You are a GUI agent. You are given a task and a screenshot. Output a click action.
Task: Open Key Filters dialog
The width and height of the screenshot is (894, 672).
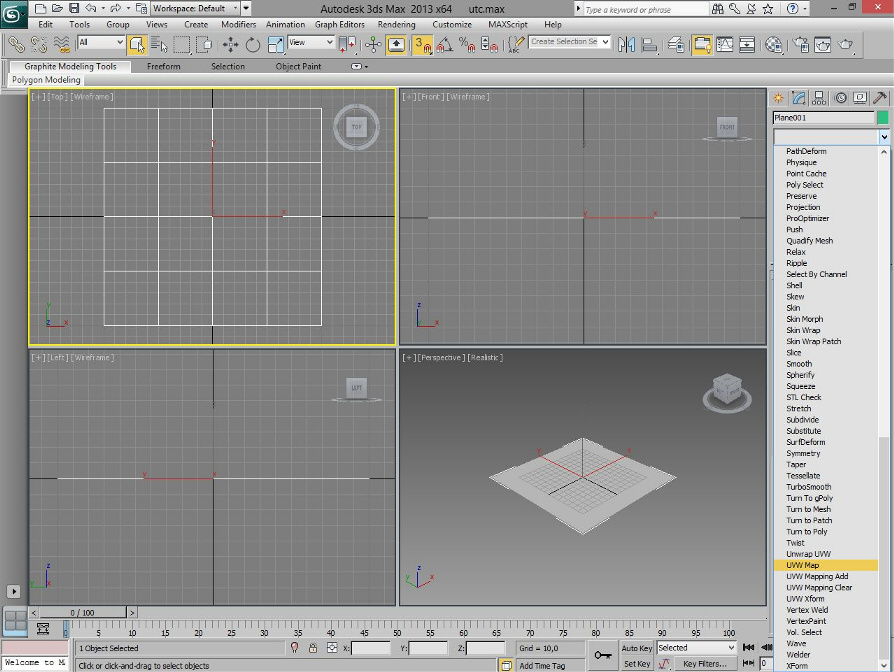[x=705, y=664]
